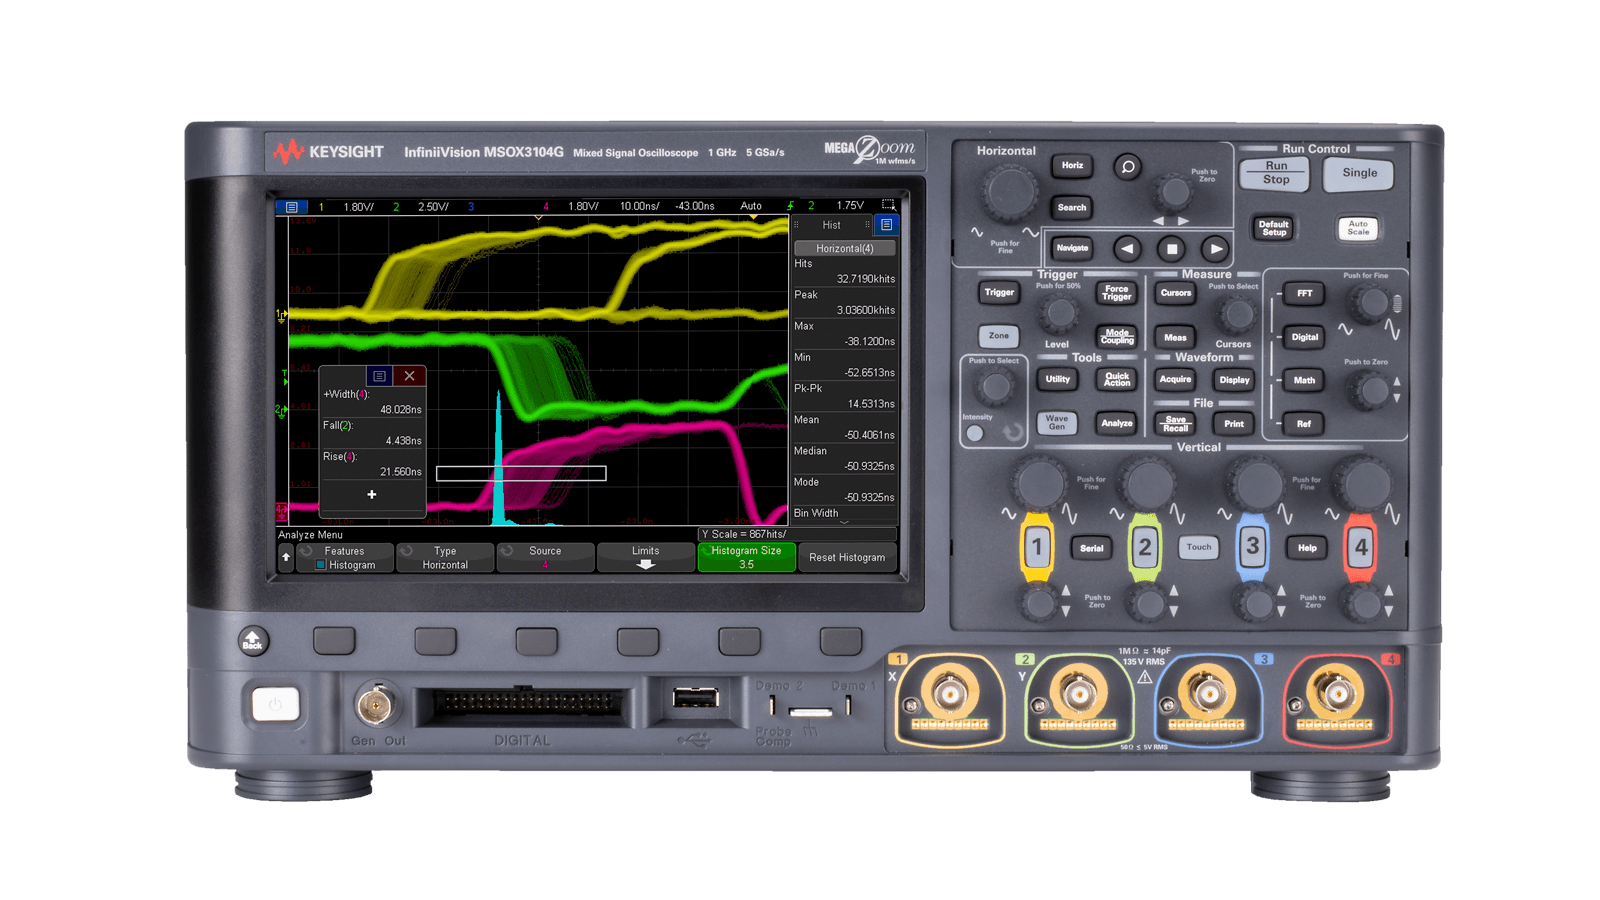
Task: Toggle the Digital channels key
Action: pos(1304,337)
